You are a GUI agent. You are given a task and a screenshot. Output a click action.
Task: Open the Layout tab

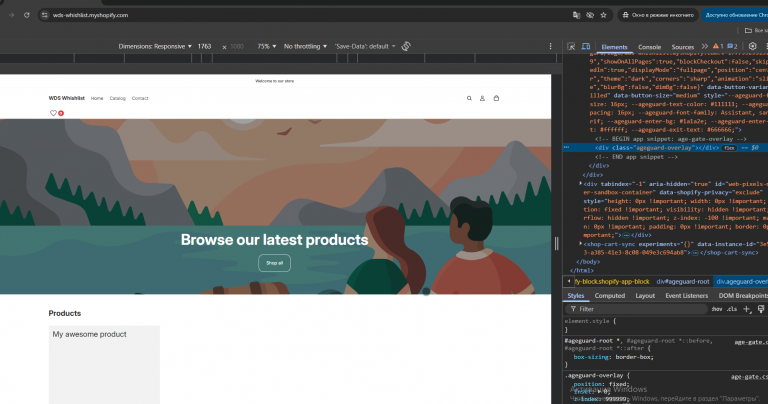coord(645,296)
